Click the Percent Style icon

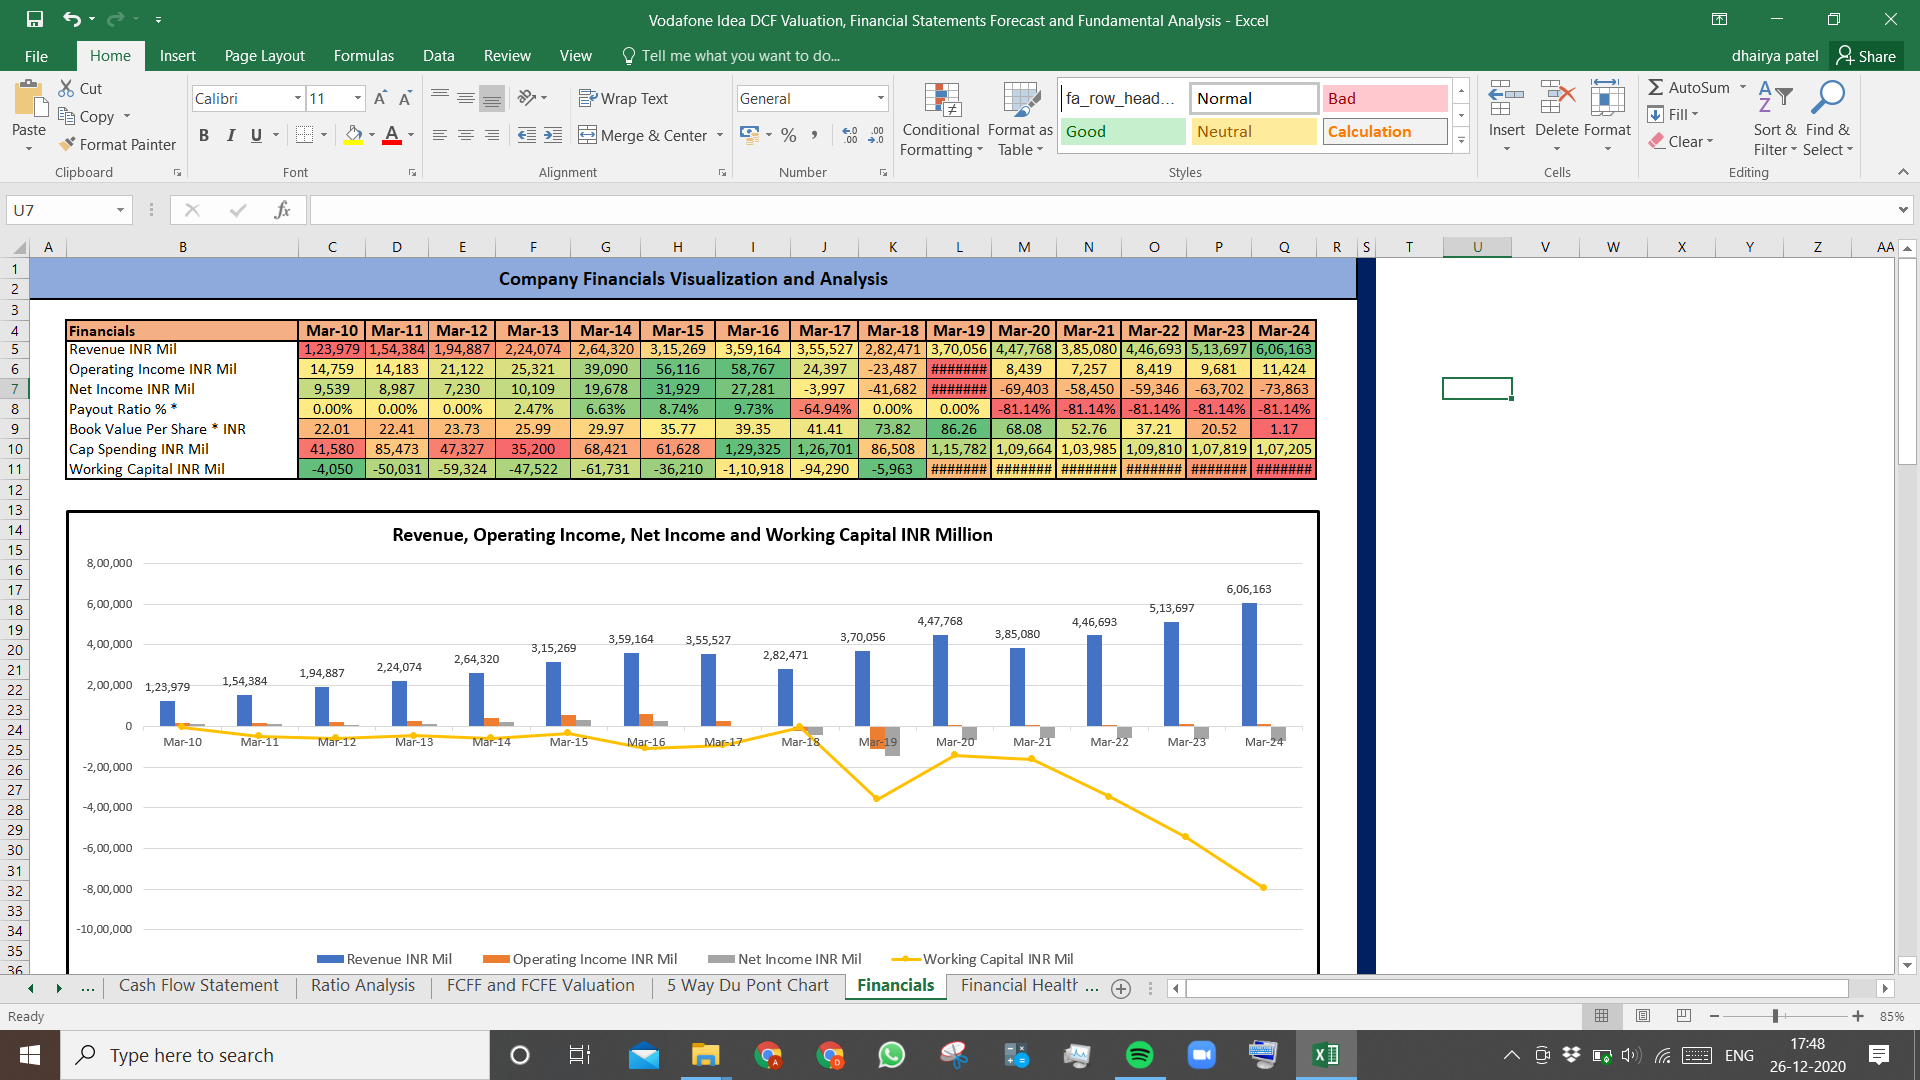point(789,135)
